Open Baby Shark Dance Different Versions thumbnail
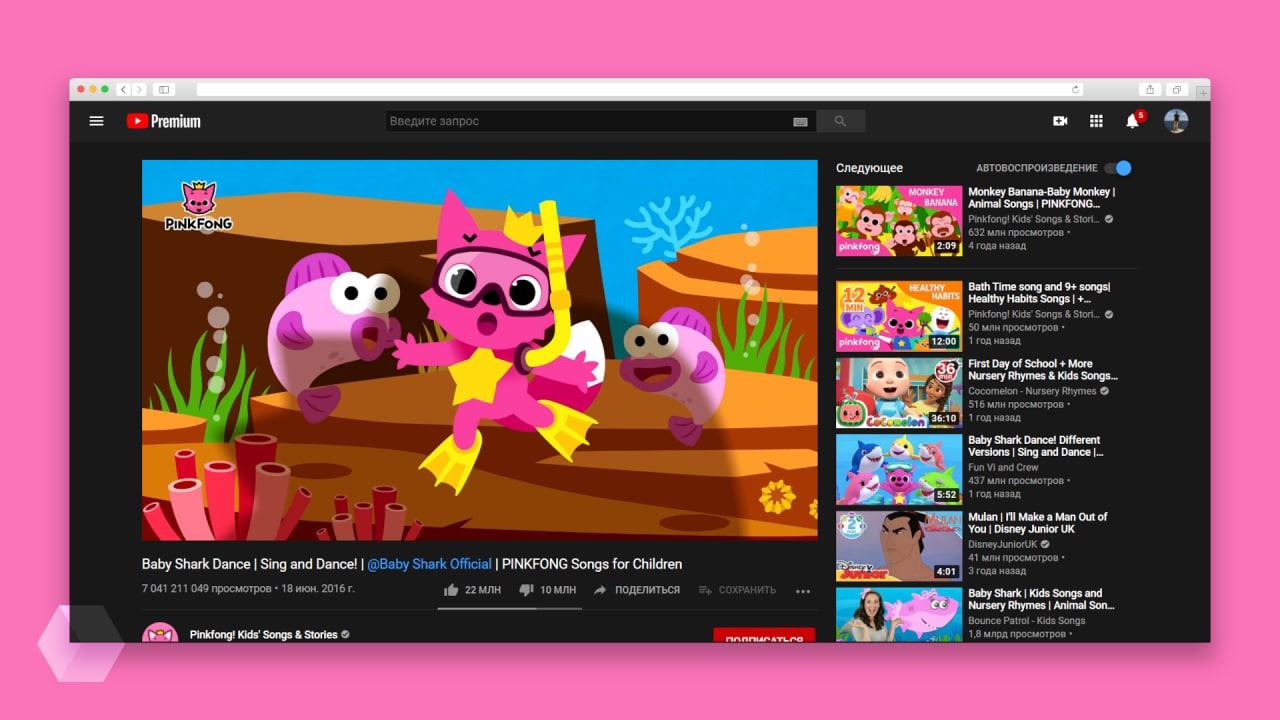 (899, 469)
